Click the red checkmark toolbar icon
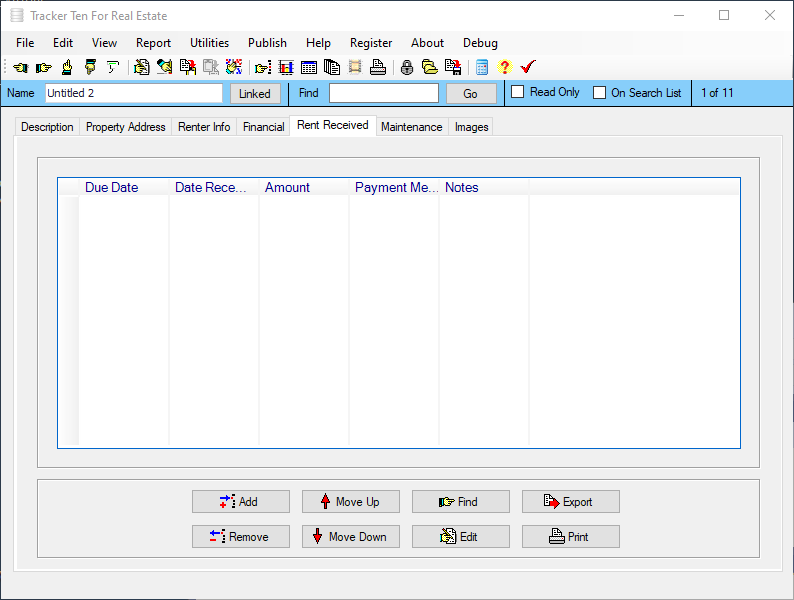Image resolution: width=794 pixels, height=600 pixels. (528, 67)
